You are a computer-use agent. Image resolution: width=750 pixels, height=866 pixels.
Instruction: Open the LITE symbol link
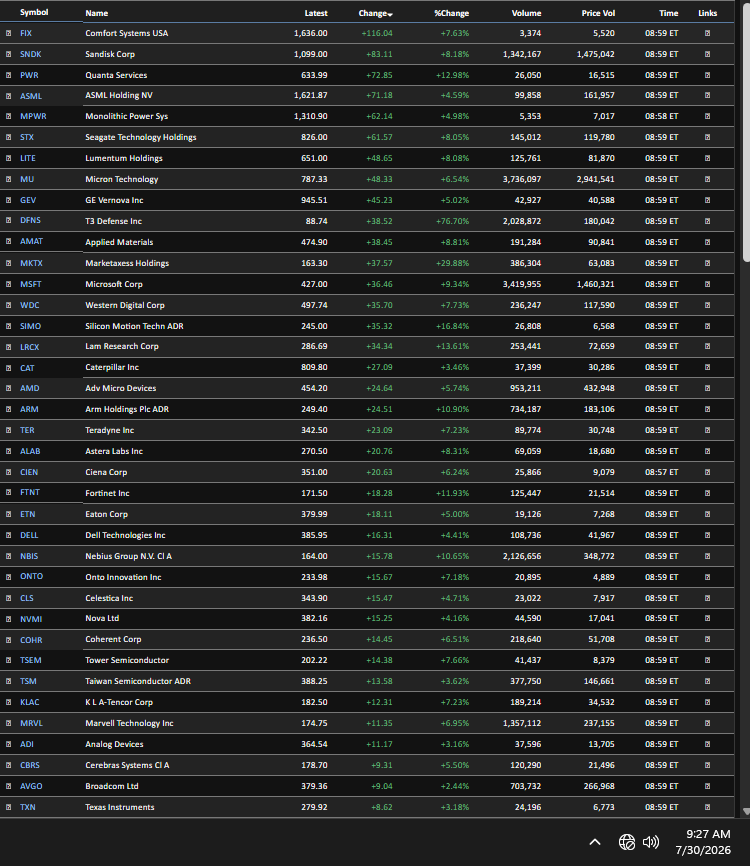click(28, 159)
